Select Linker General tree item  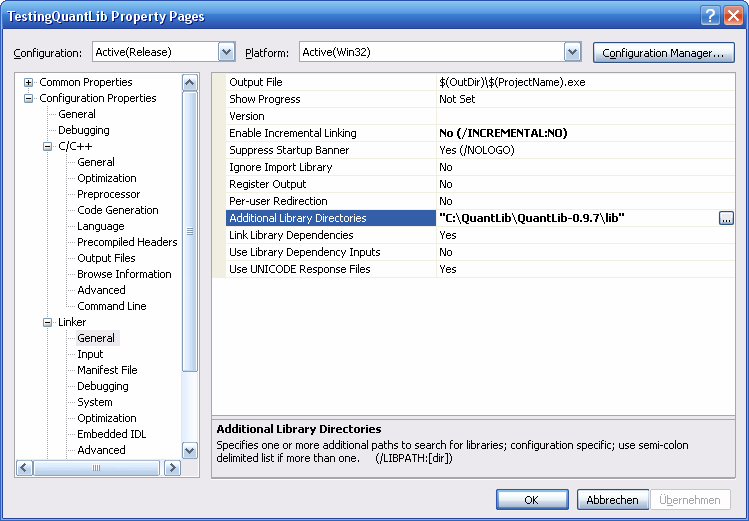click(x=96, y=338)
